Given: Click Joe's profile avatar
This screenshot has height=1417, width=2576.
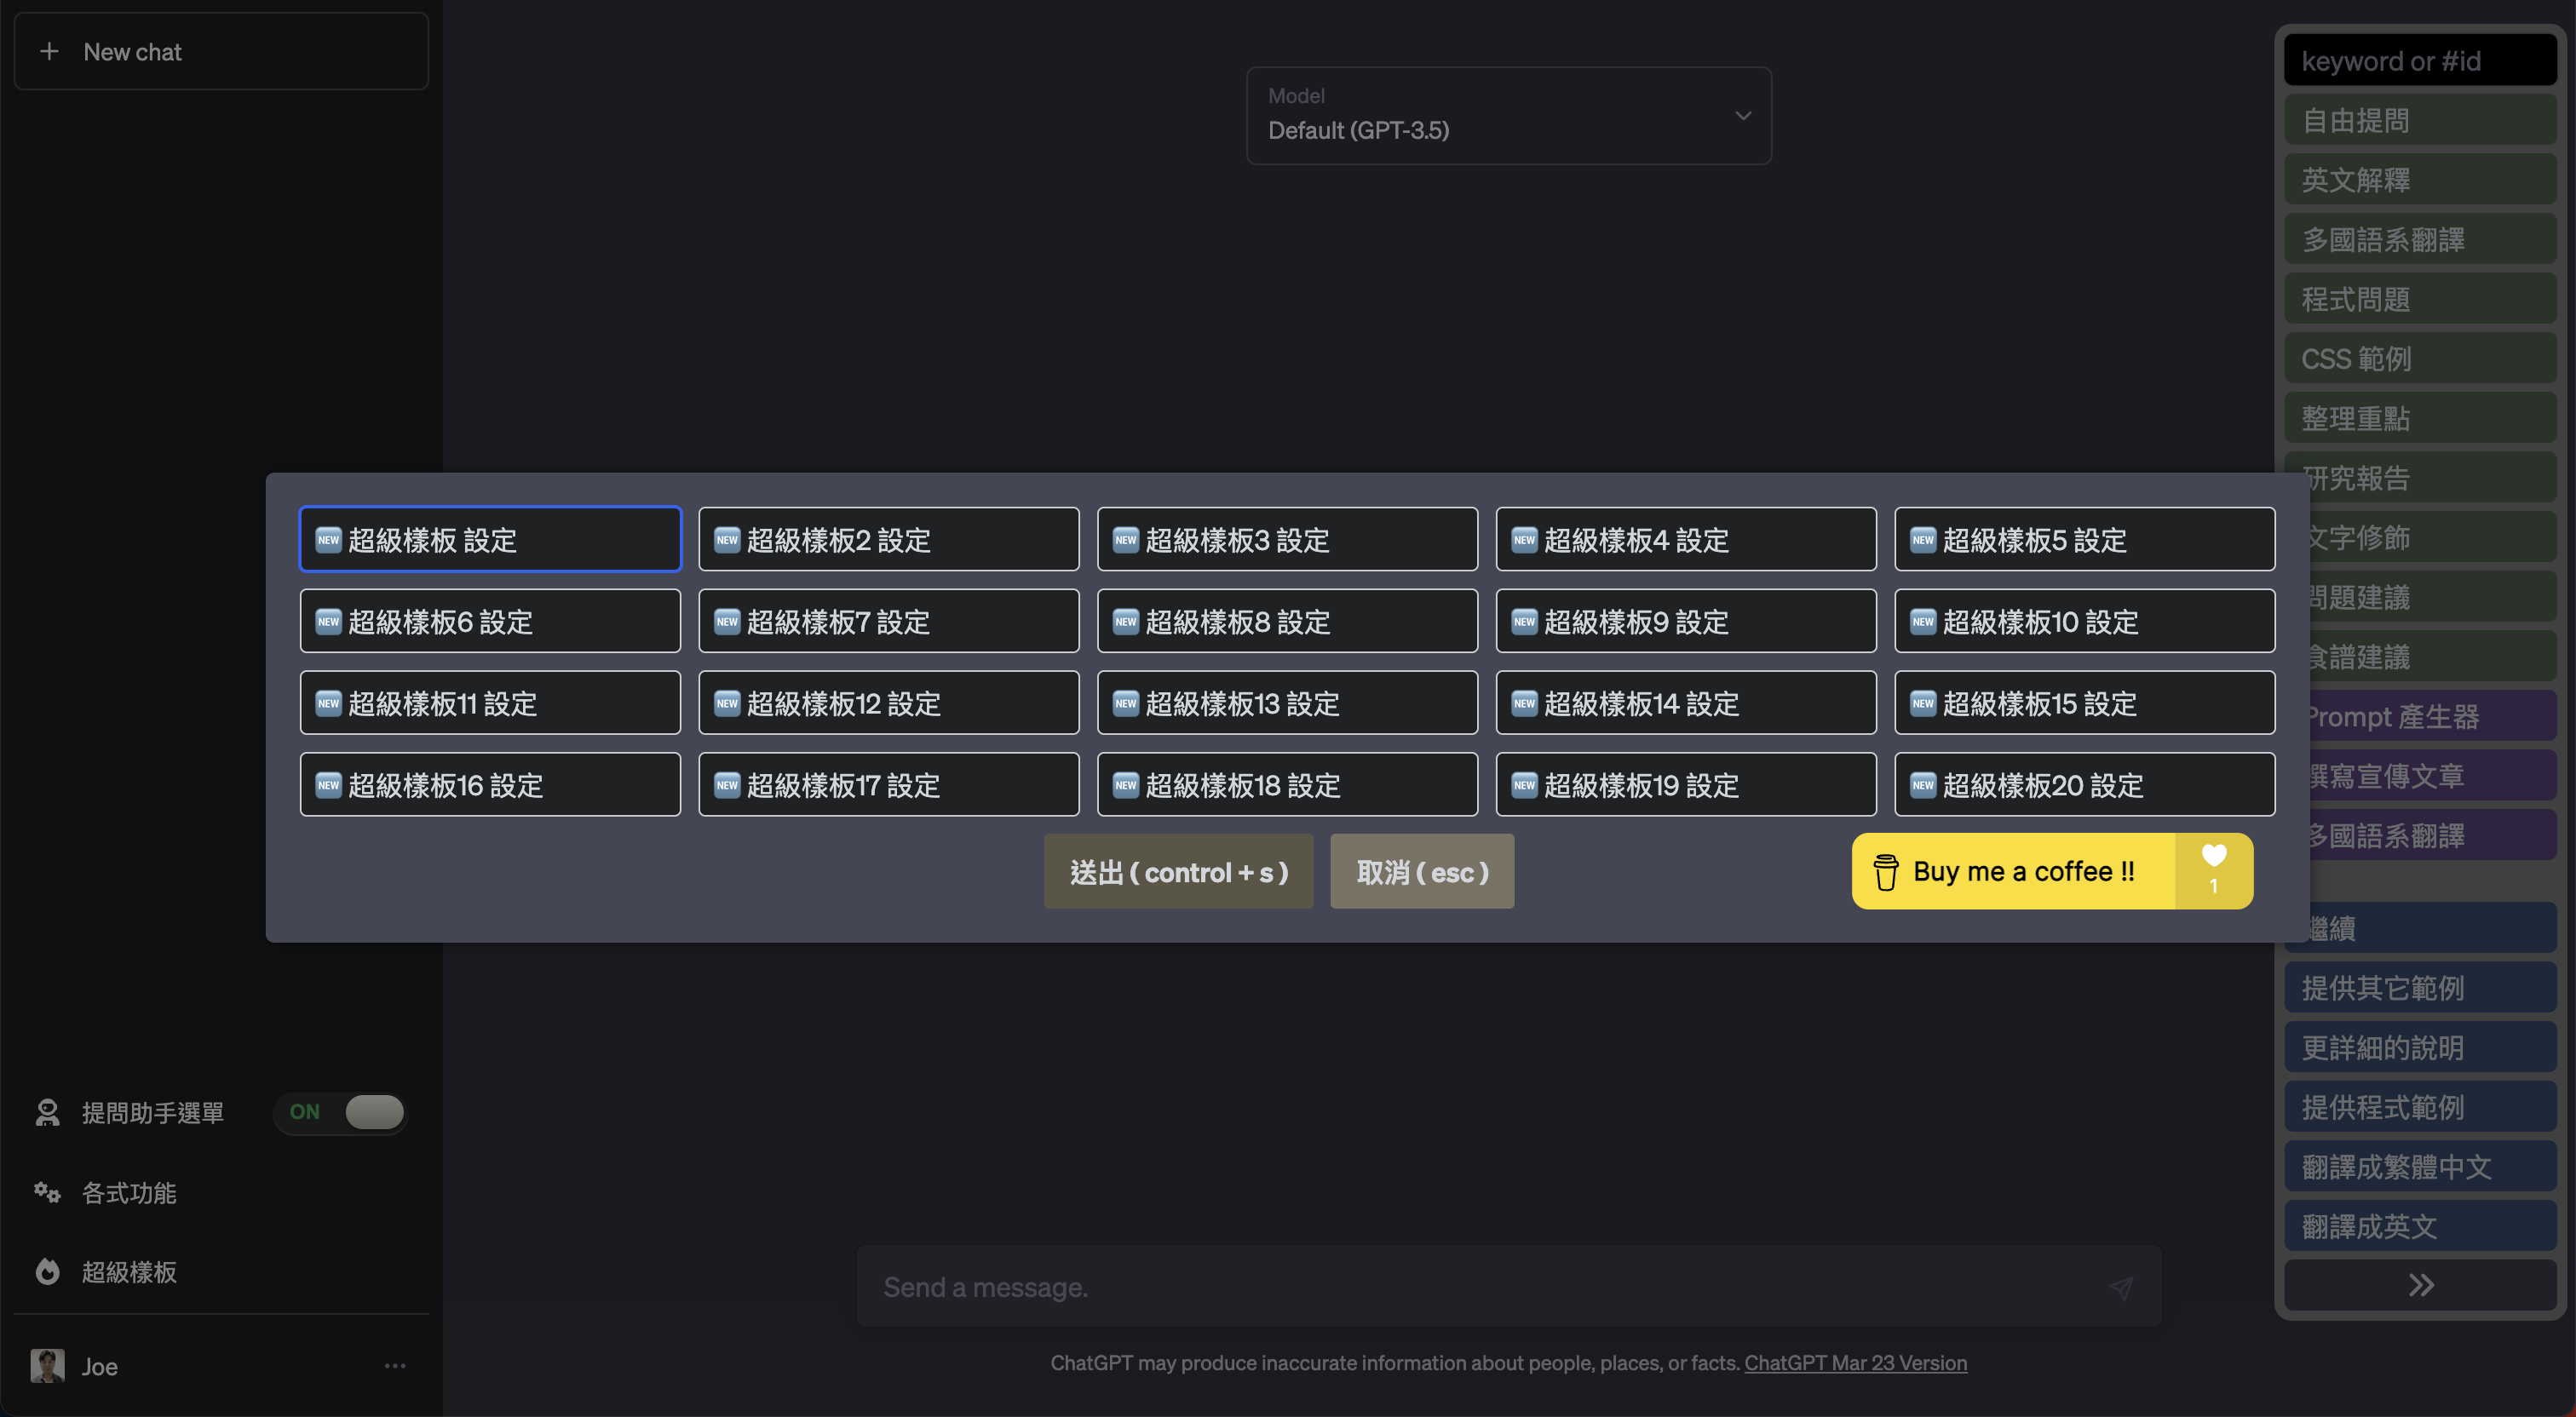Looking at the screenshot, I should 47,1366.
